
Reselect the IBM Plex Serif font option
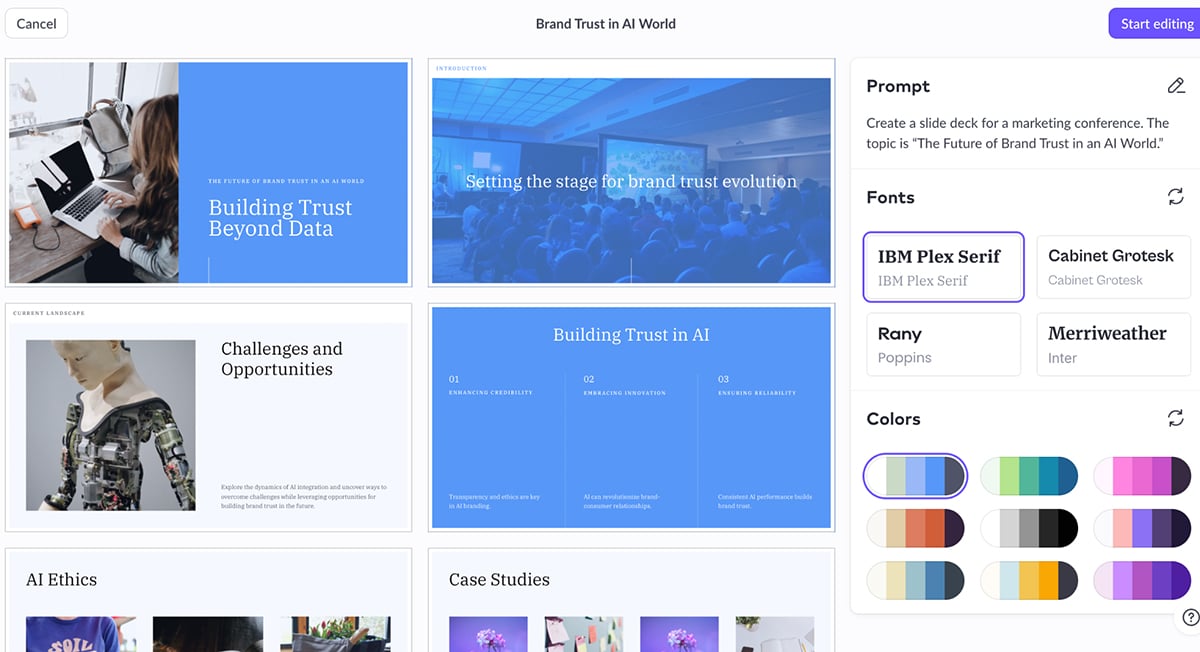(943, 266)
